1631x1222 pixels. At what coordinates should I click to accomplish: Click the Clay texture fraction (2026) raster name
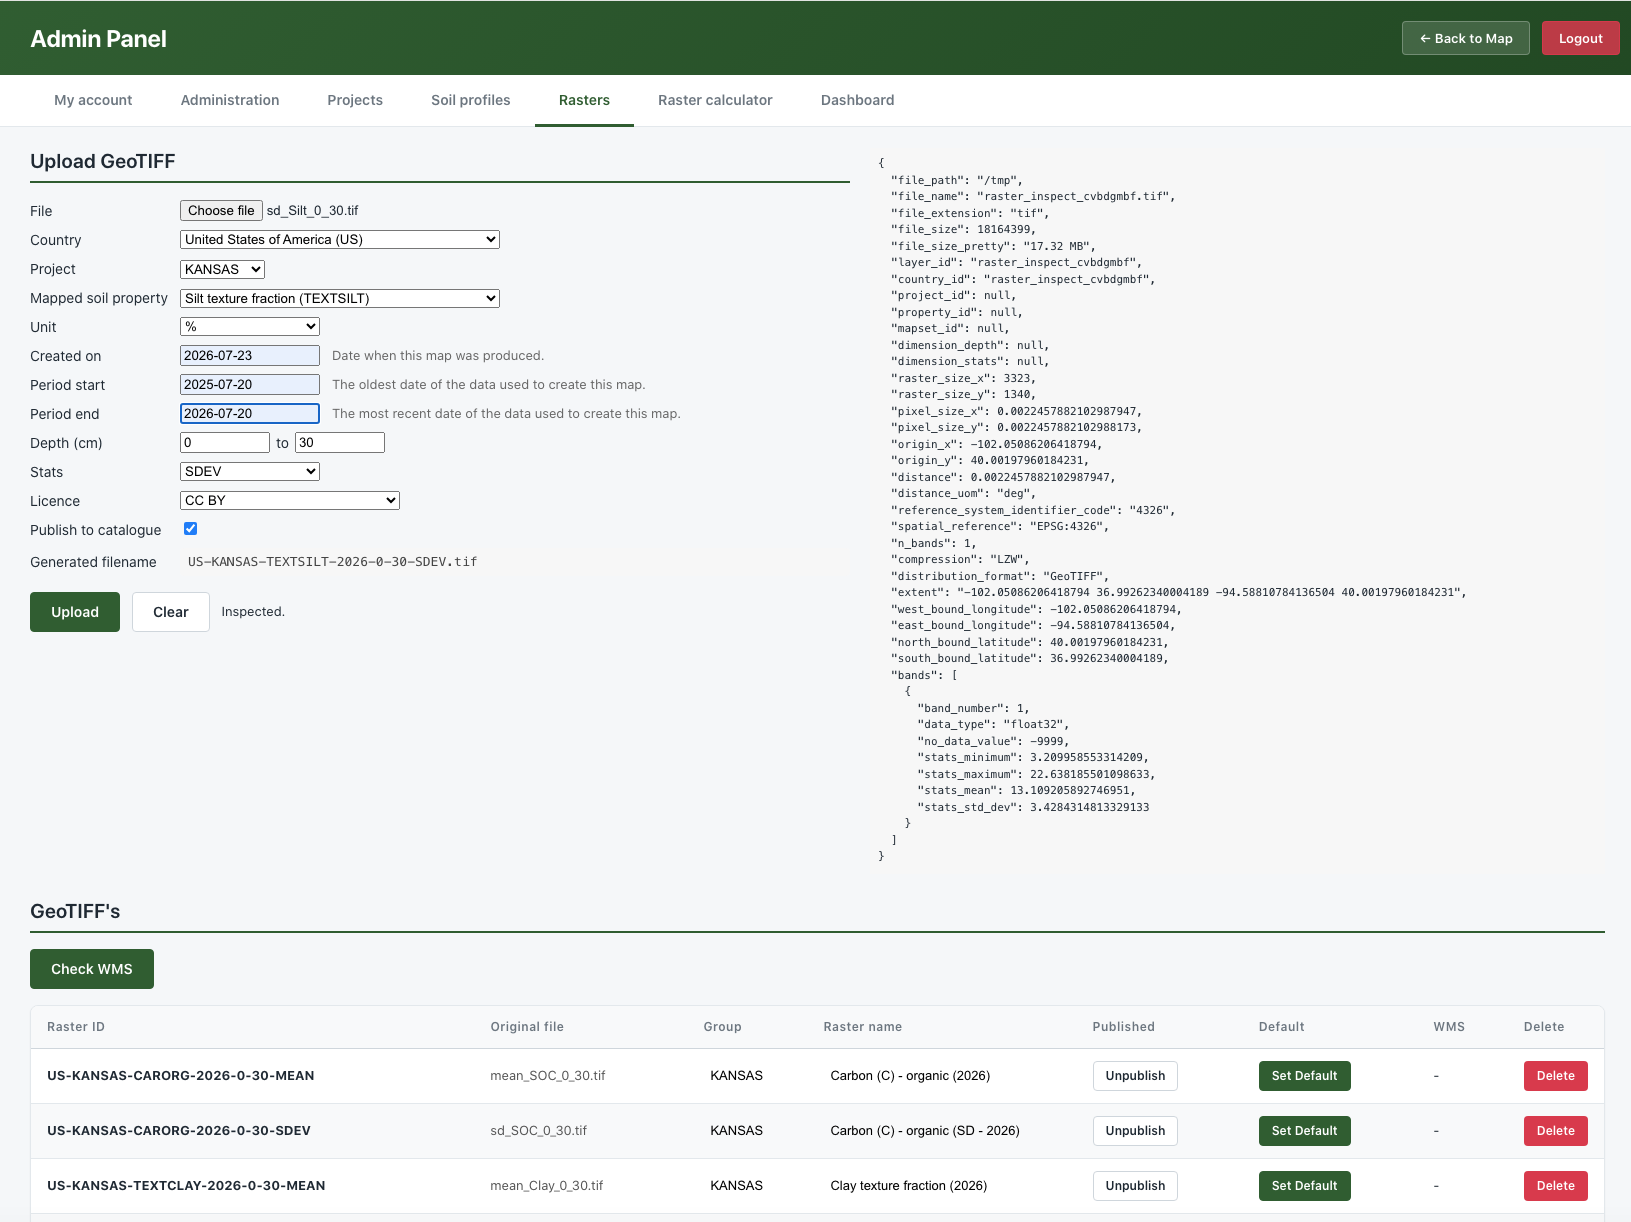pyautogui.click(x=909, y=1186)
